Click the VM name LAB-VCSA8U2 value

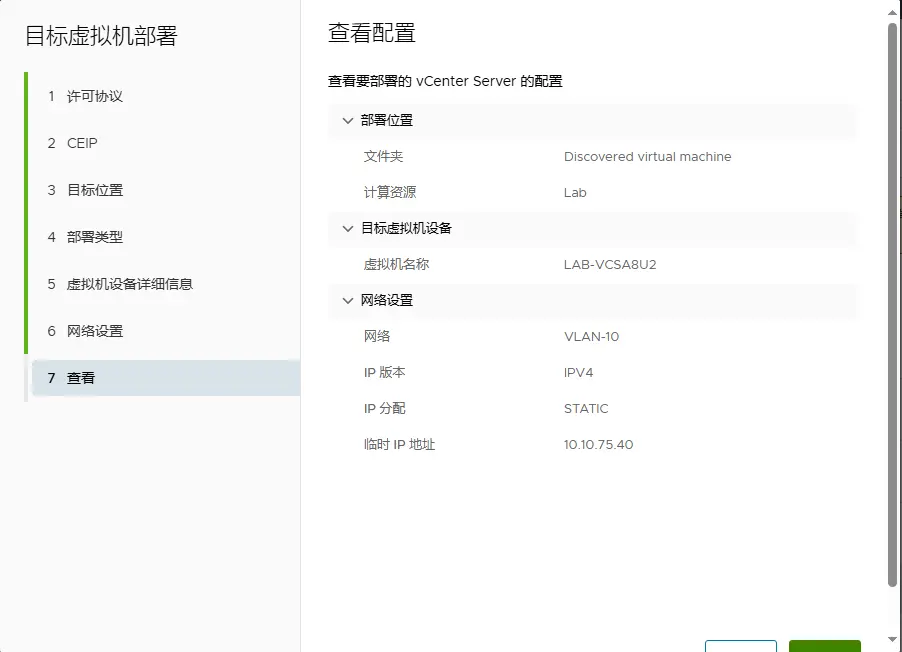[610, 265]
